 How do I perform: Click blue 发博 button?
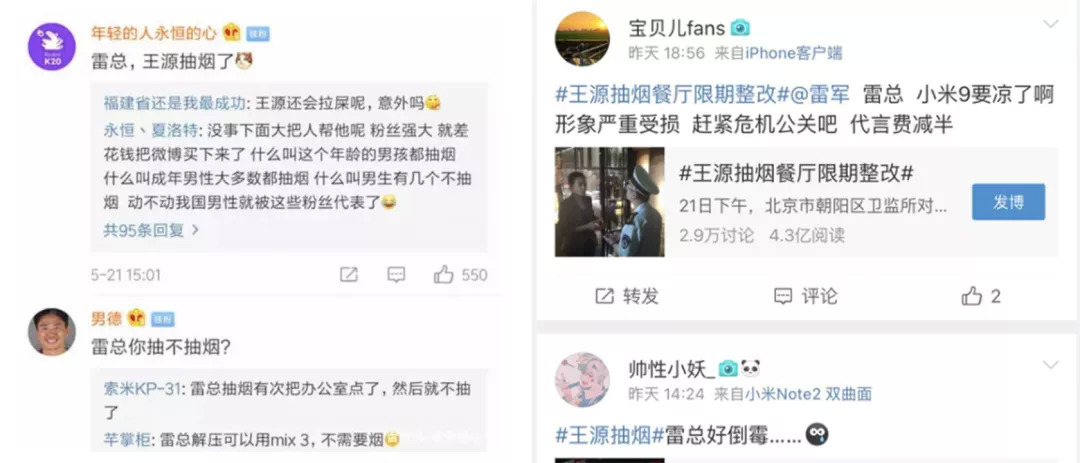coord(1008,202)
